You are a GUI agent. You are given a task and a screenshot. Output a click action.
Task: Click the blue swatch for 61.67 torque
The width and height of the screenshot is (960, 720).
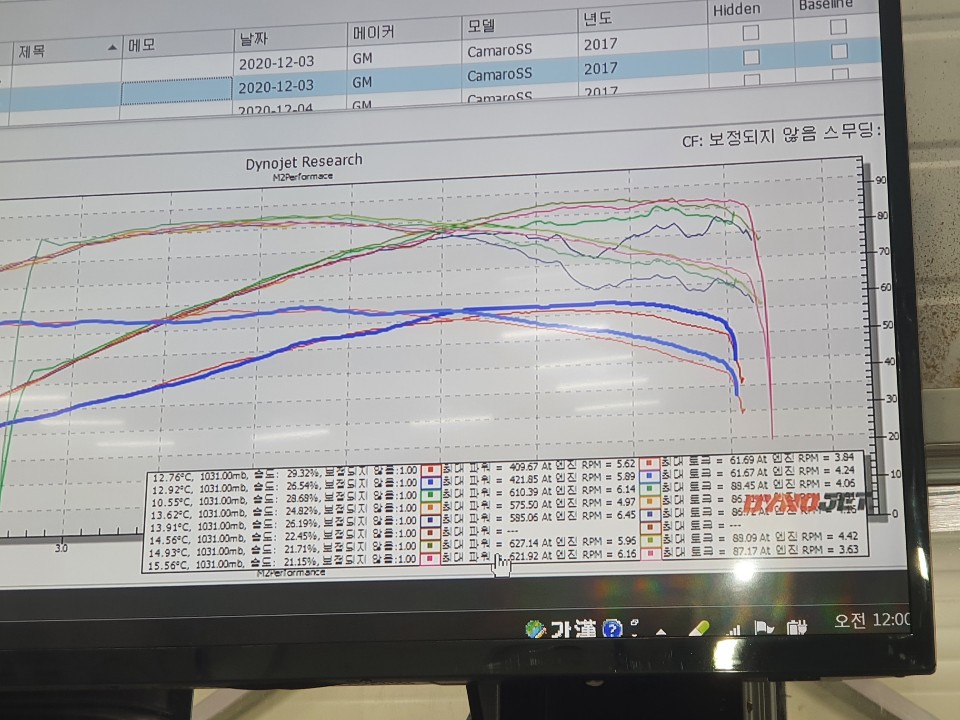(650, 476)
